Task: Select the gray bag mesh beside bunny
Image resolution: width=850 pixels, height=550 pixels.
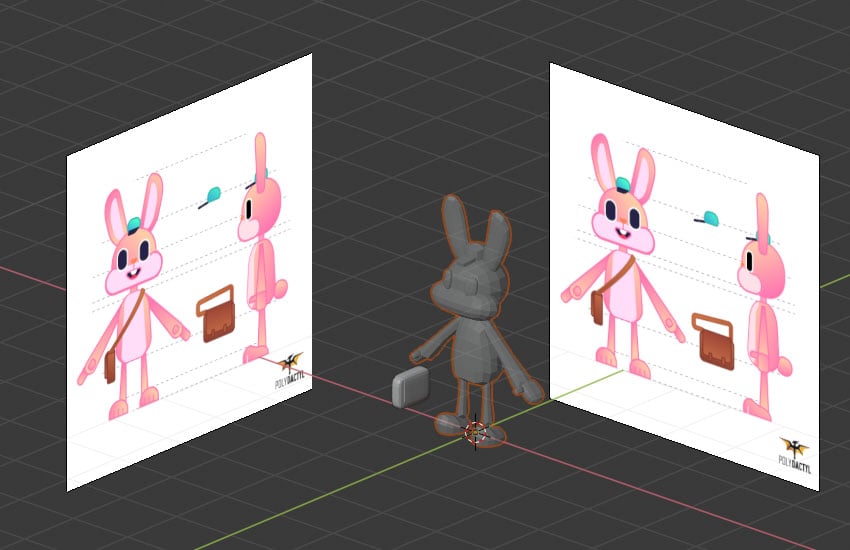Action: point(410,387)
